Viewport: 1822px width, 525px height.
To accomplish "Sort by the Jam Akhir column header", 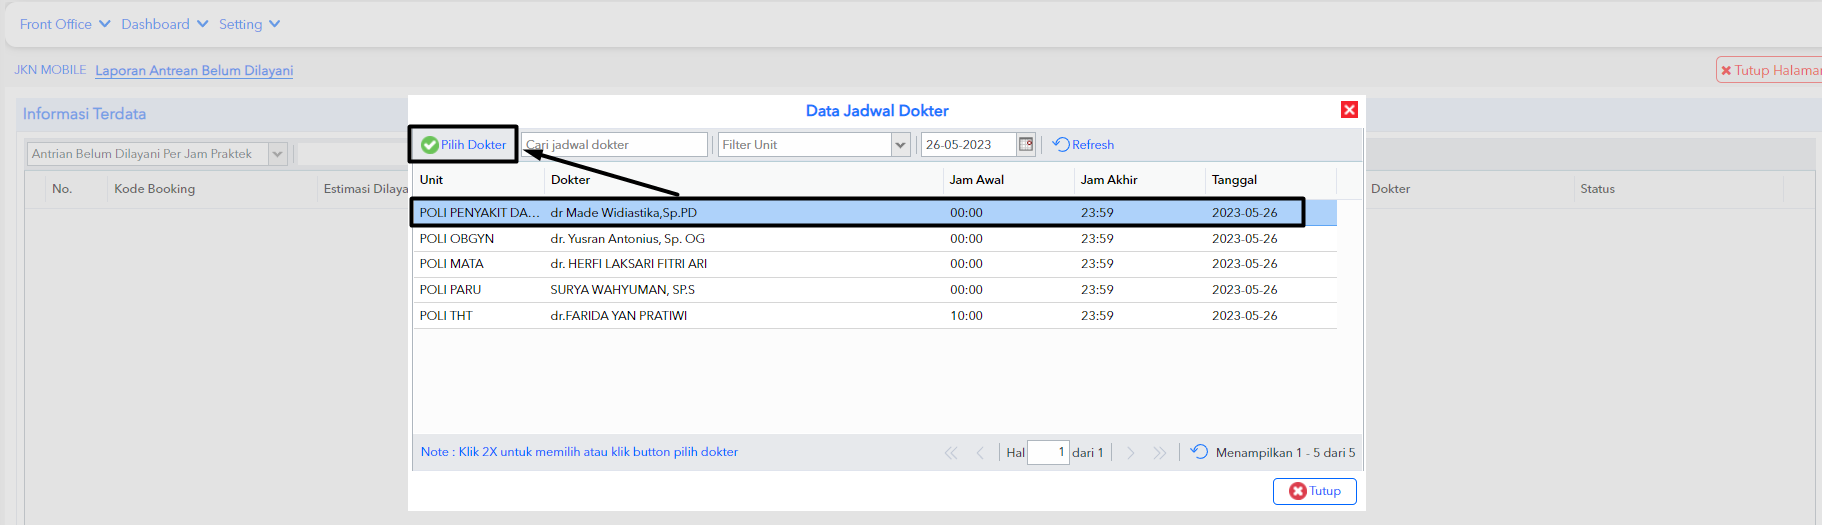I will pos(1139,180).
